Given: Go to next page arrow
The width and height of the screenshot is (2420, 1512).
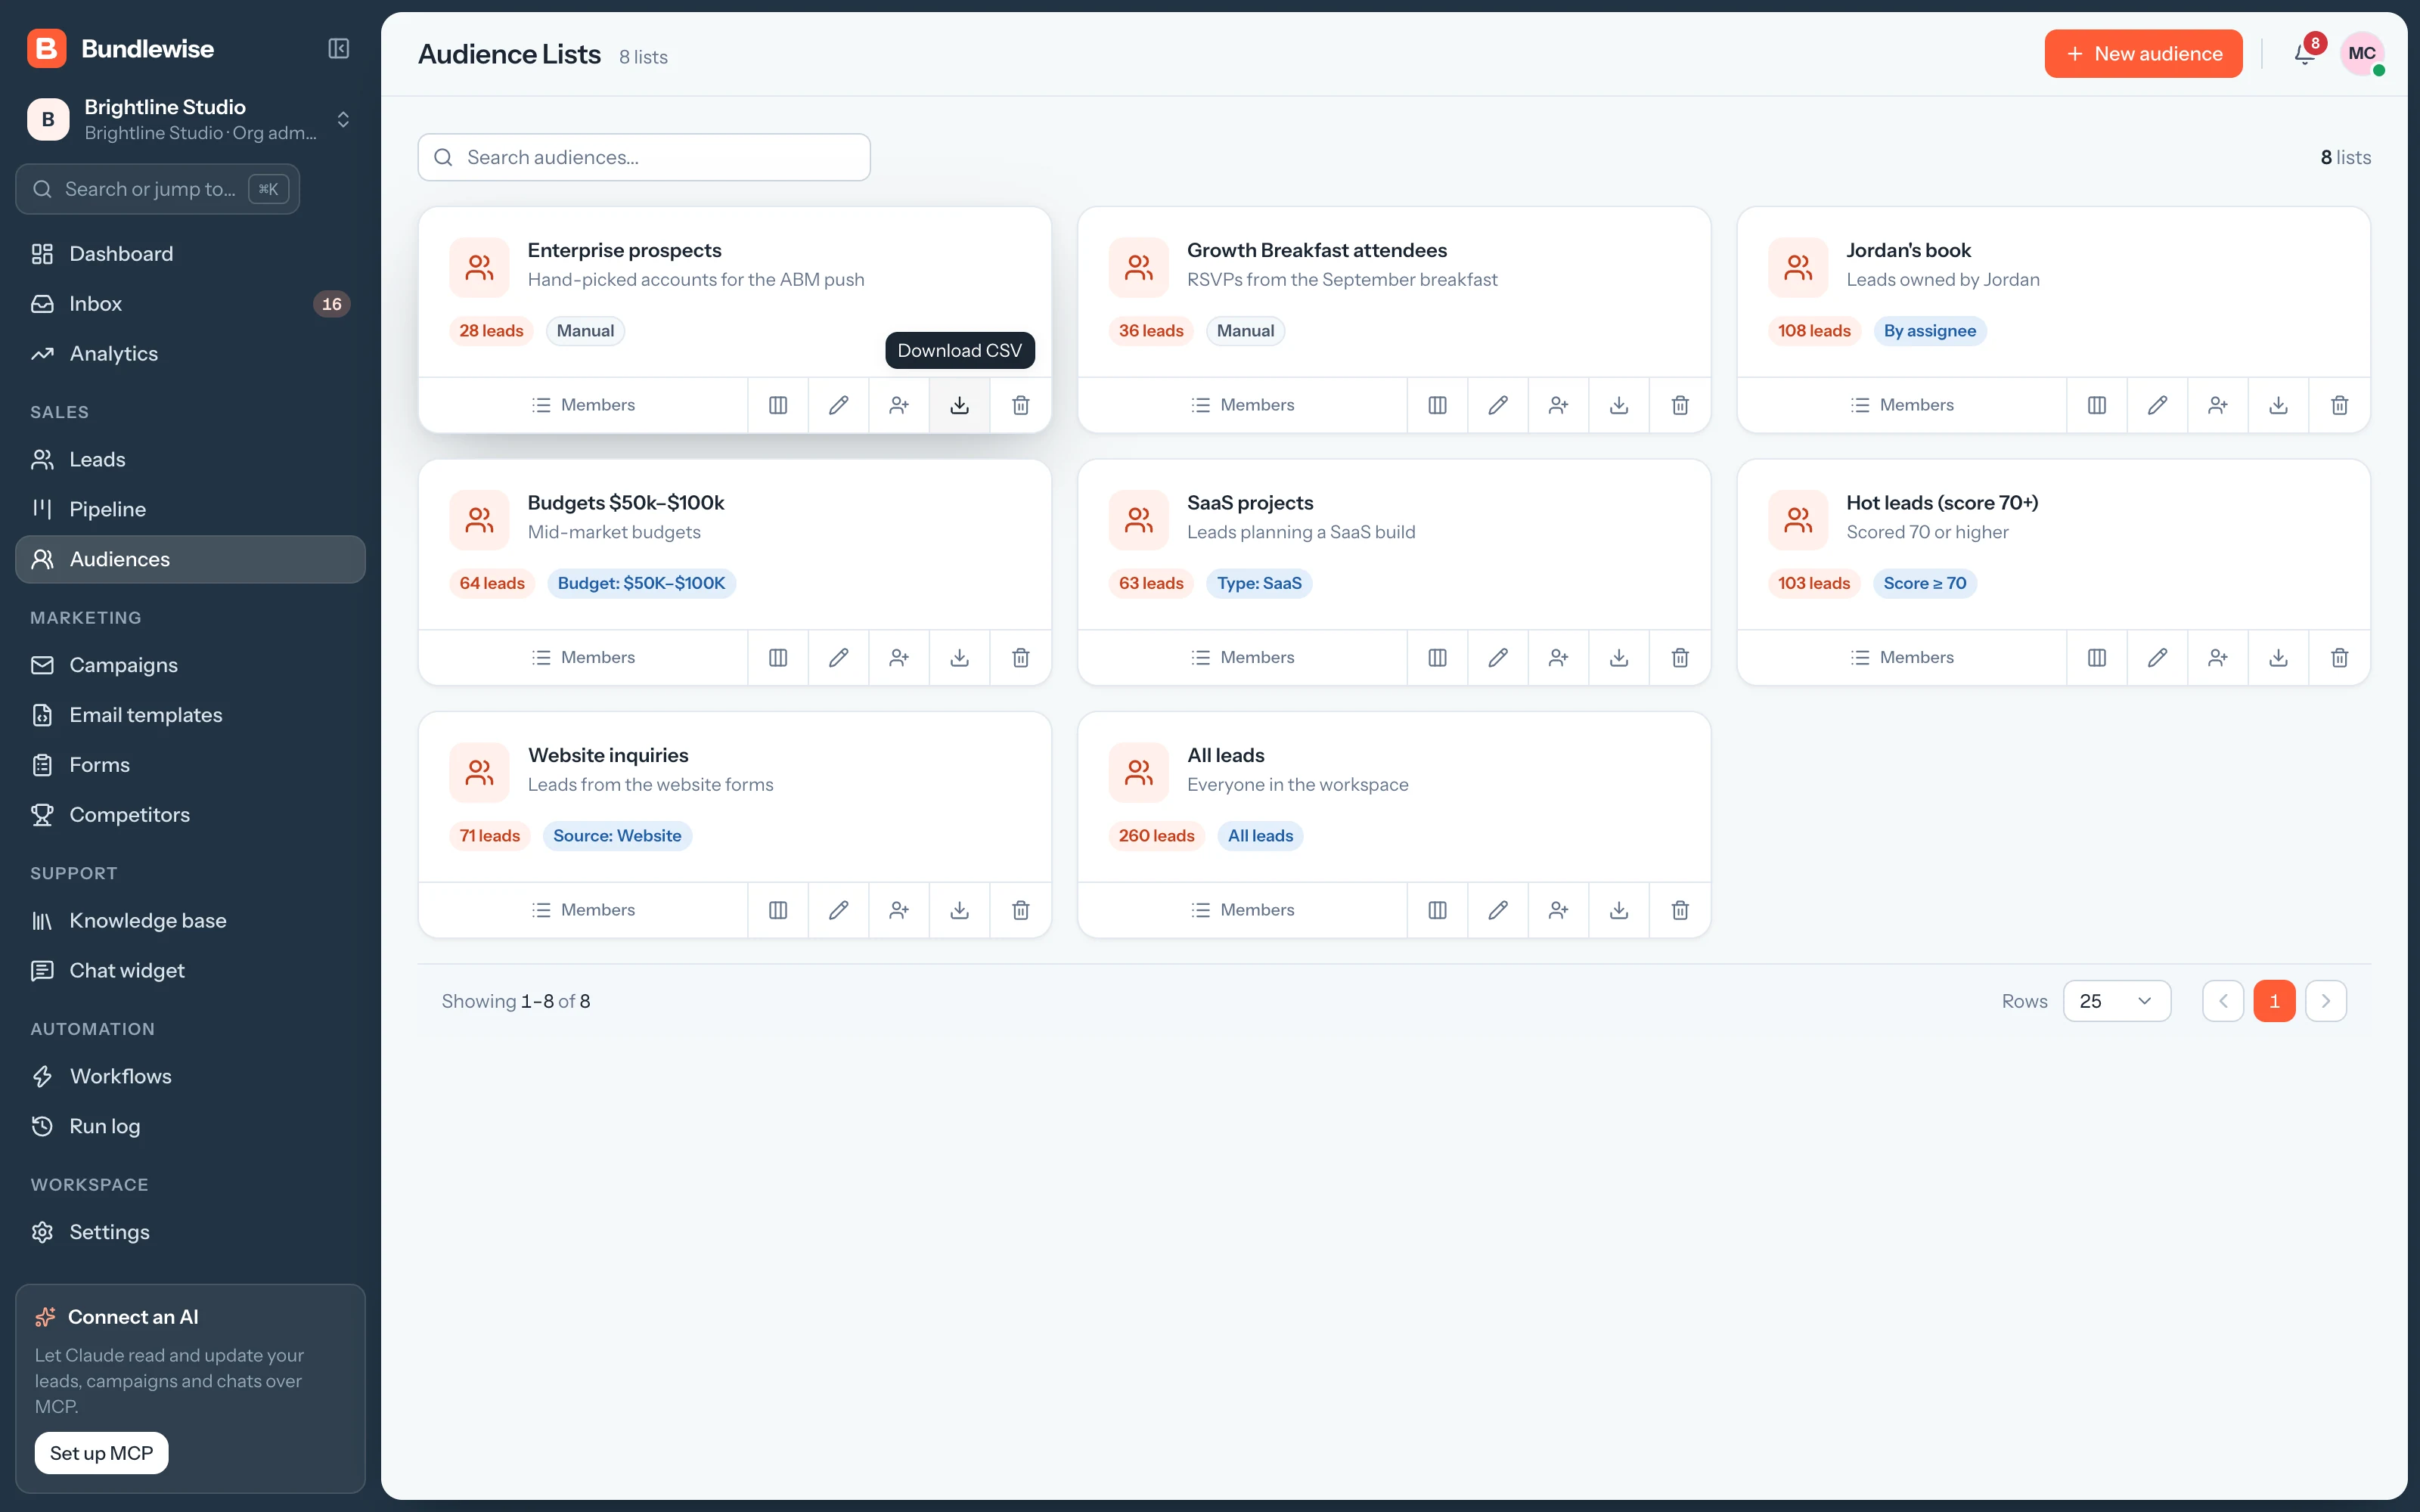Looking at the screenshot, I should point(2325,1001).
